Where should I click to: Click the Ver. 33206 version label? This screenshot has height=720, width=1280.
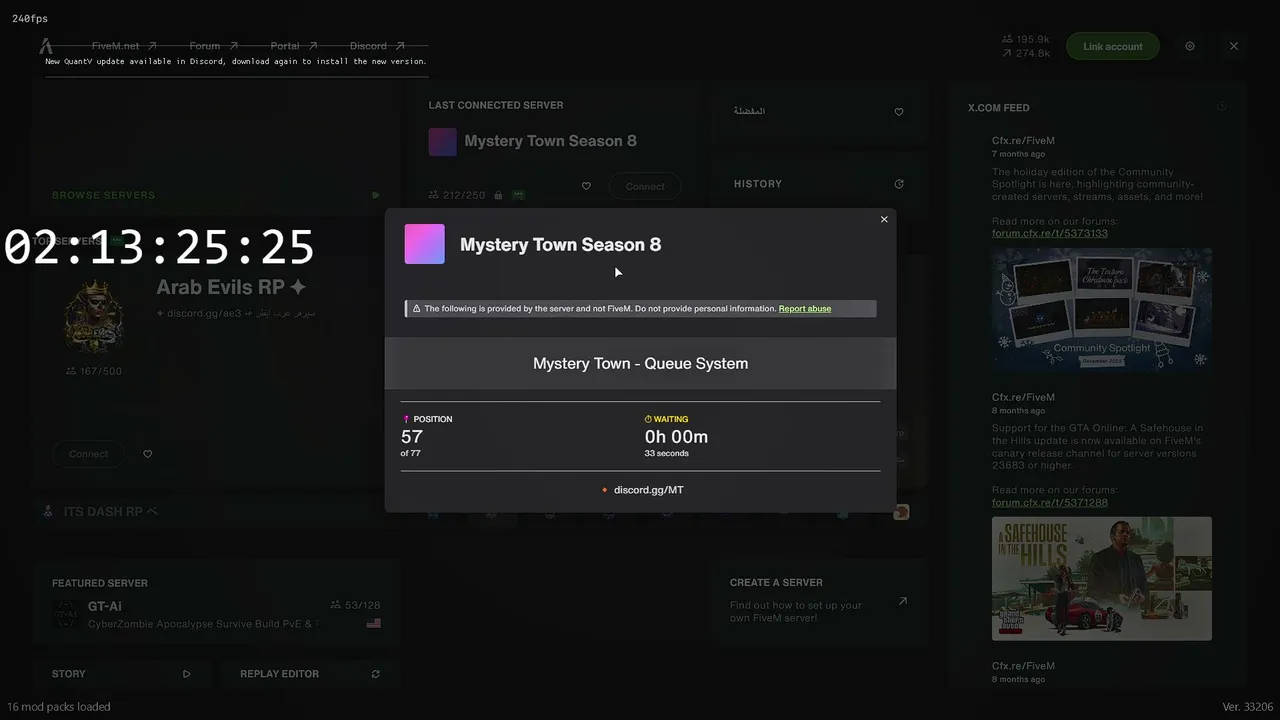coord(1248,707)
